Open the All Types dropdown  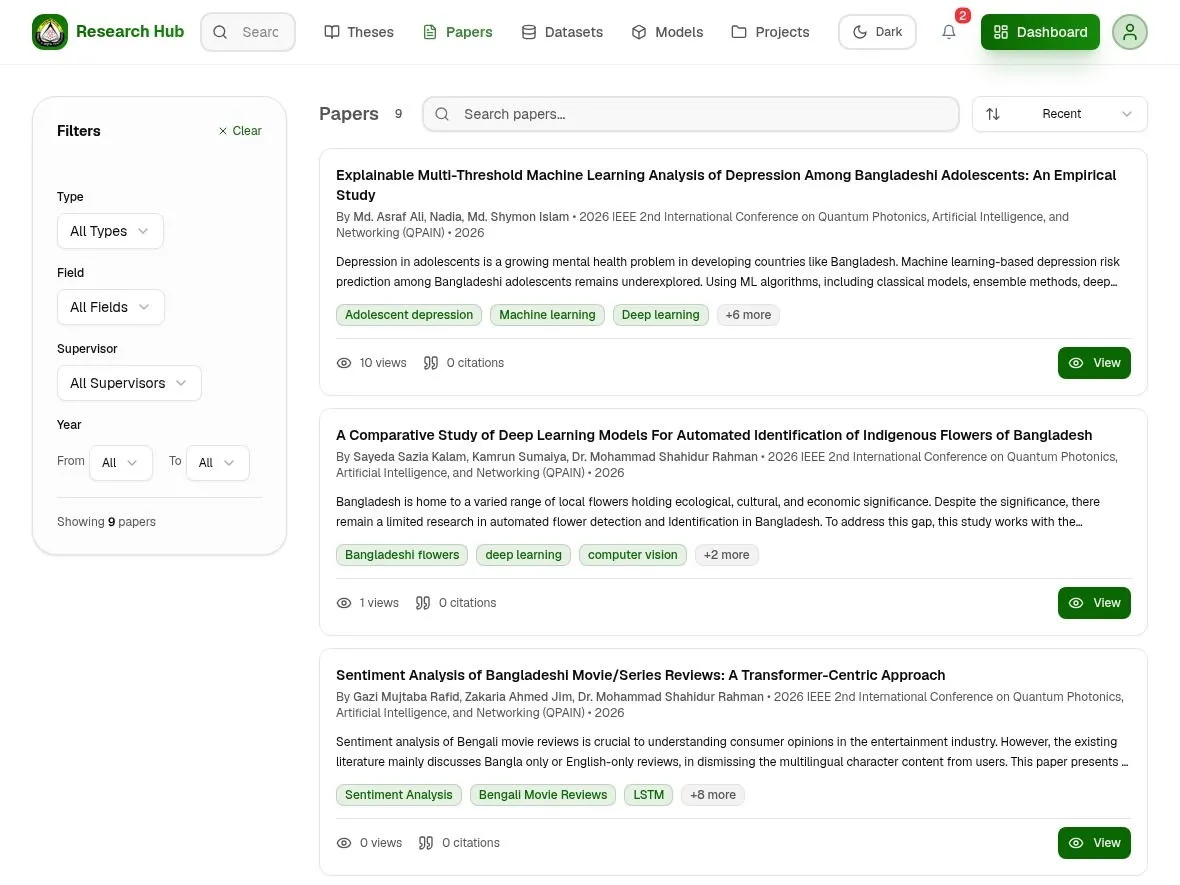(x=110, y=231)
